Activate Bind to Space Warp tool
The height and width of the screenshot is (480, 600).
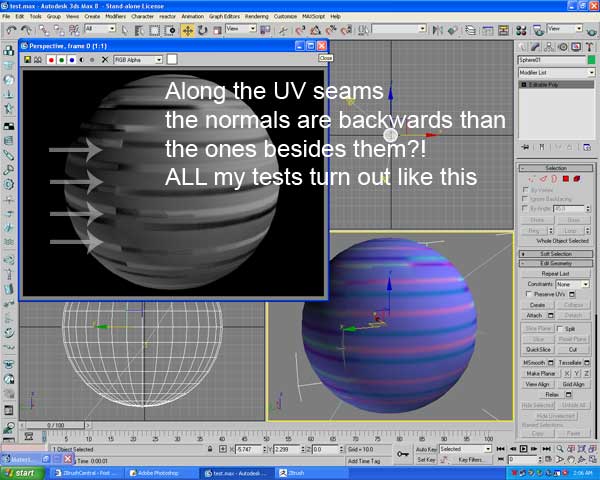[74, 30]
